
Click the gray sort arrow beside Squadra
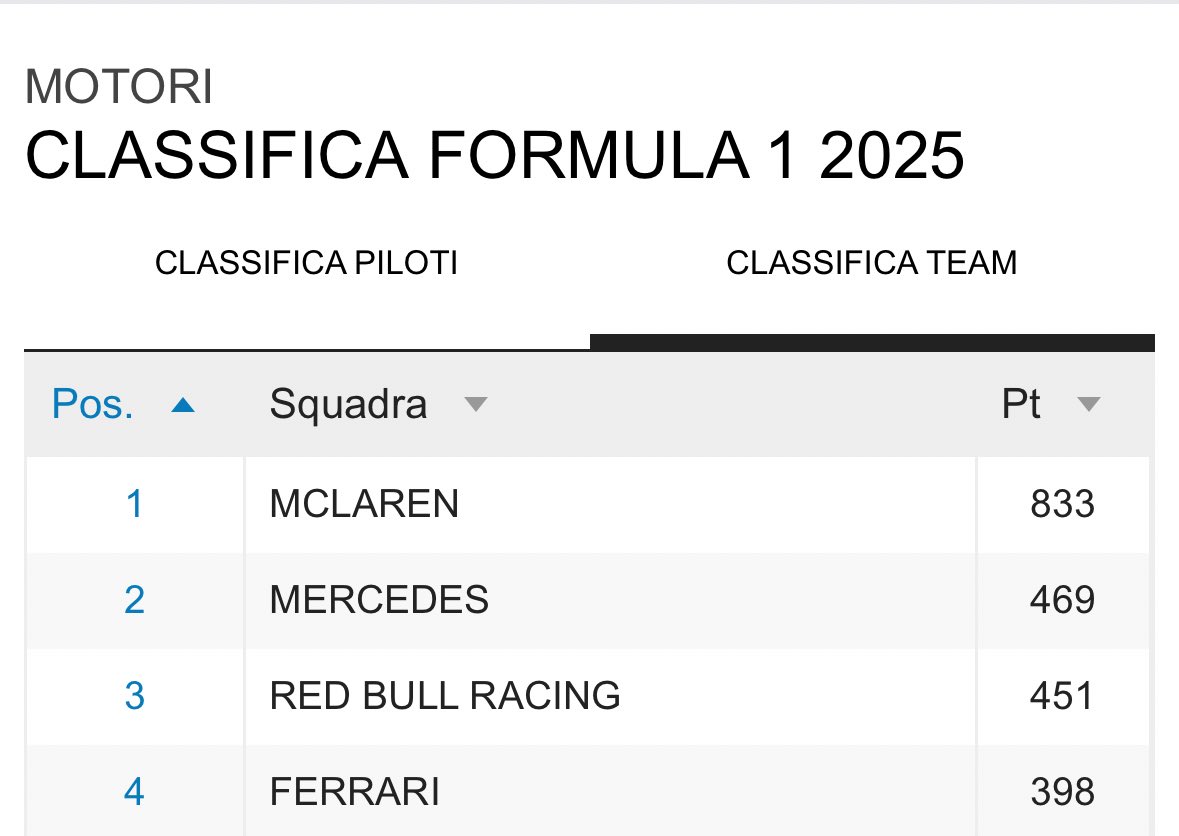(x=476, y=404)
